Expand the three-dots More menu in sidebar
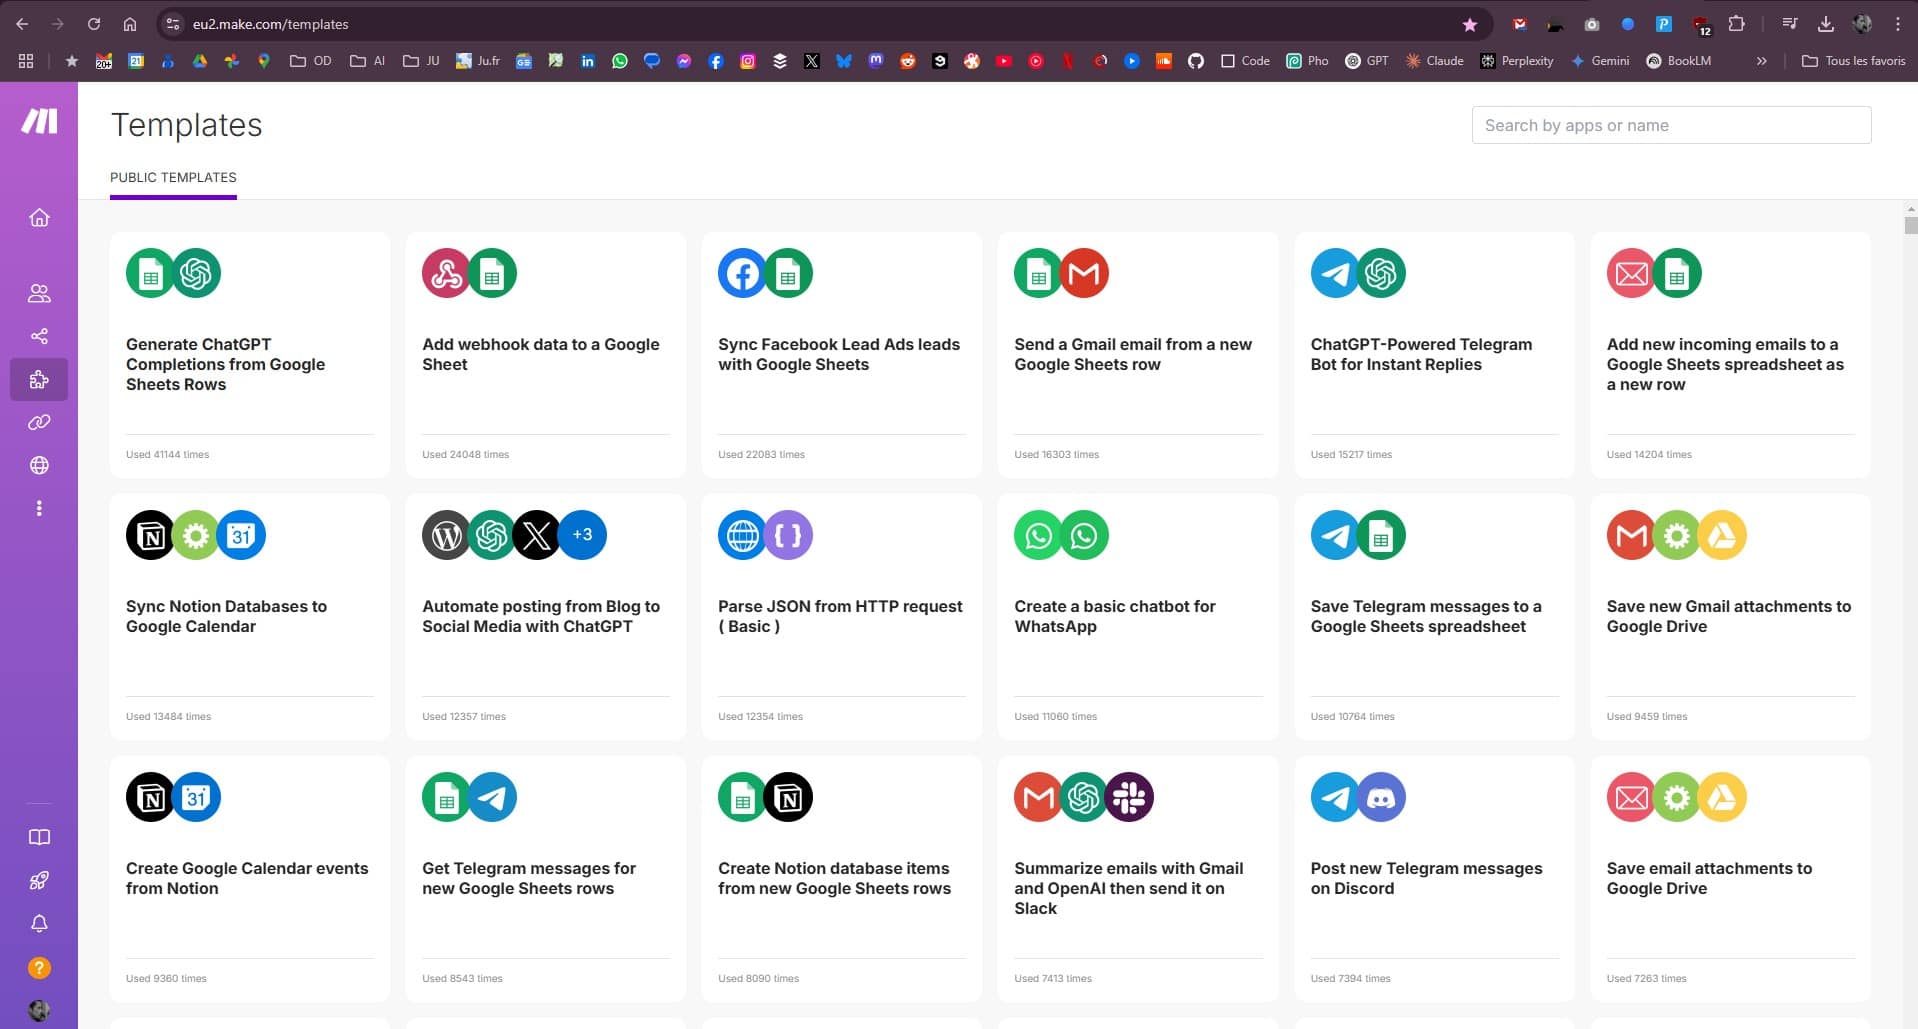The image size is (1918, 1029). 39,508
